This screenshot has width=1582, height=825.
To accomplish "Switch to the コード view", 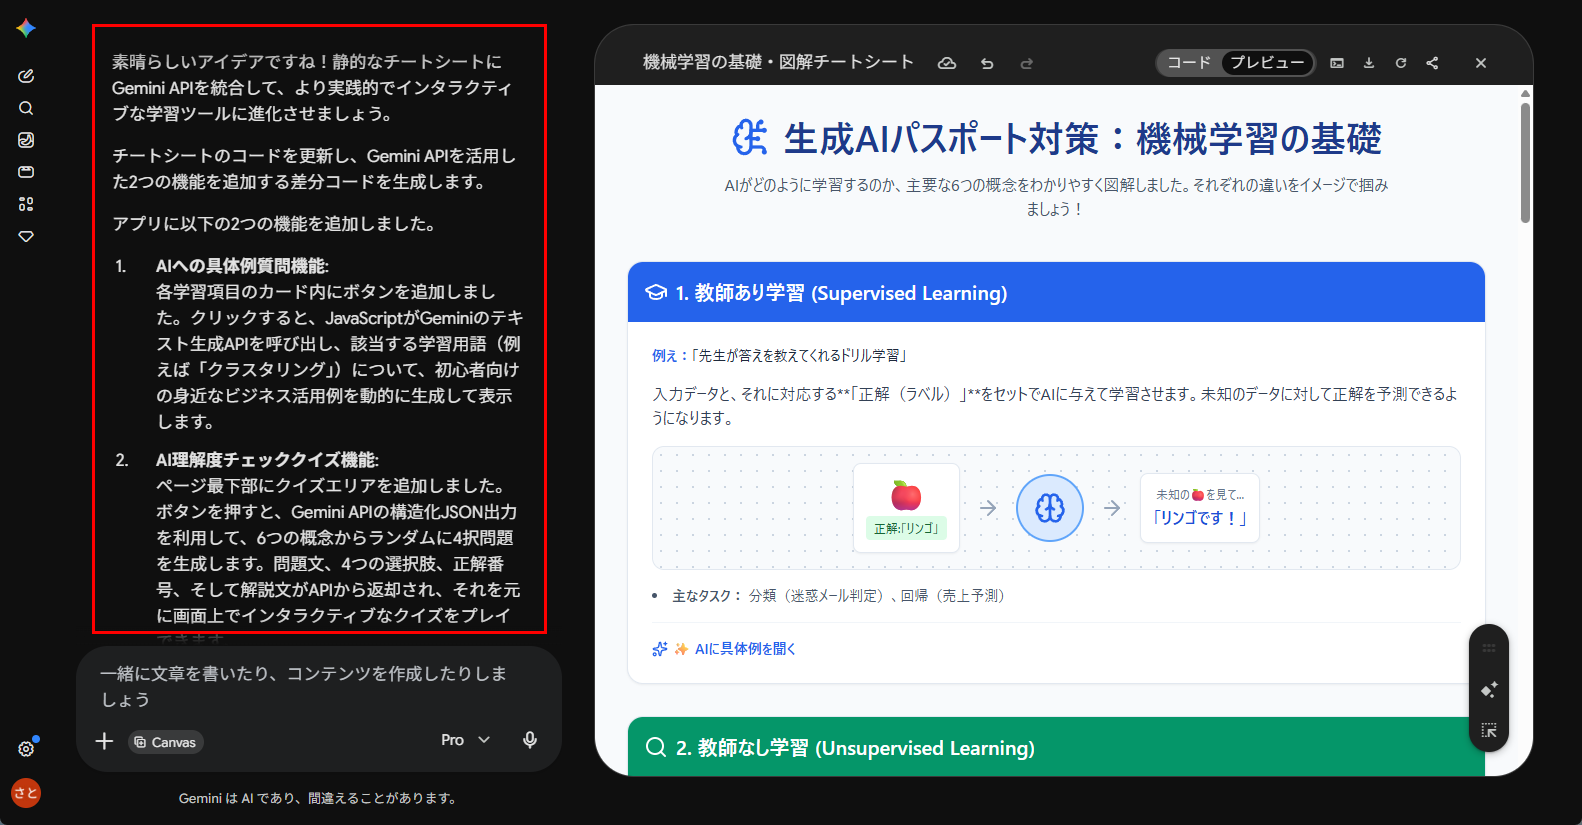I will [1189, 63].
